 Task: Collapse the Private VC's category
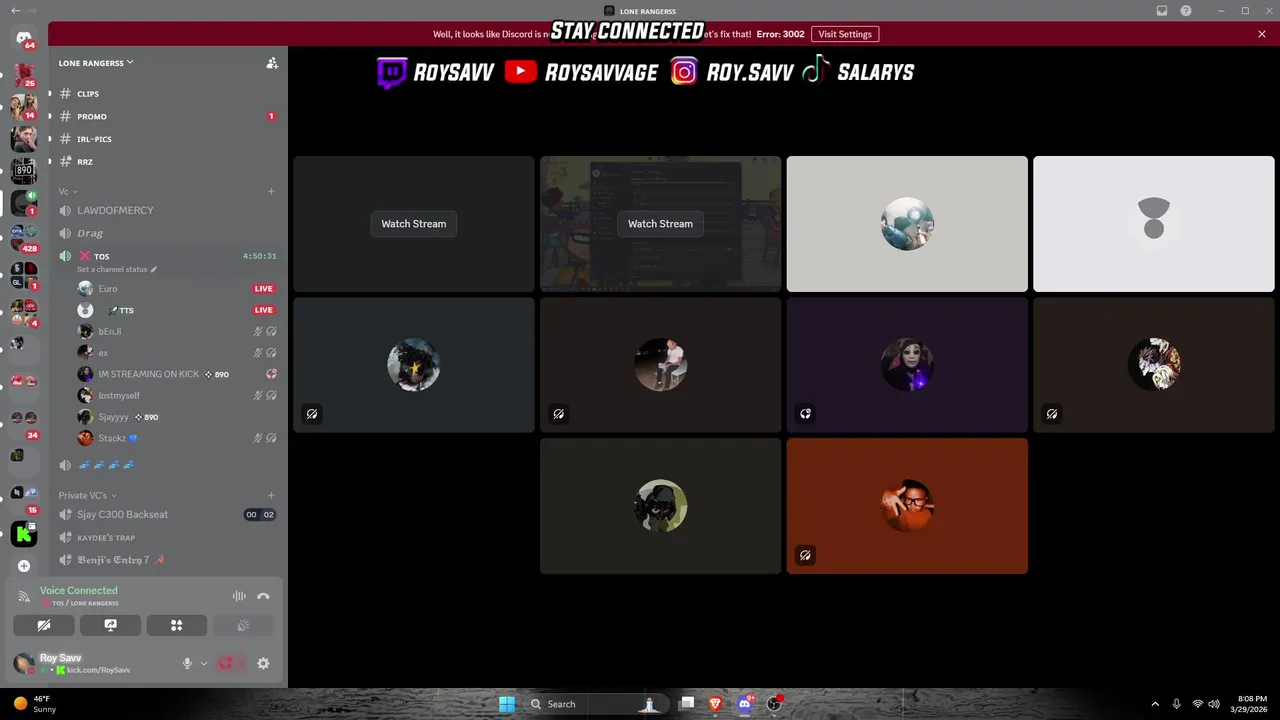click(87, 495)
